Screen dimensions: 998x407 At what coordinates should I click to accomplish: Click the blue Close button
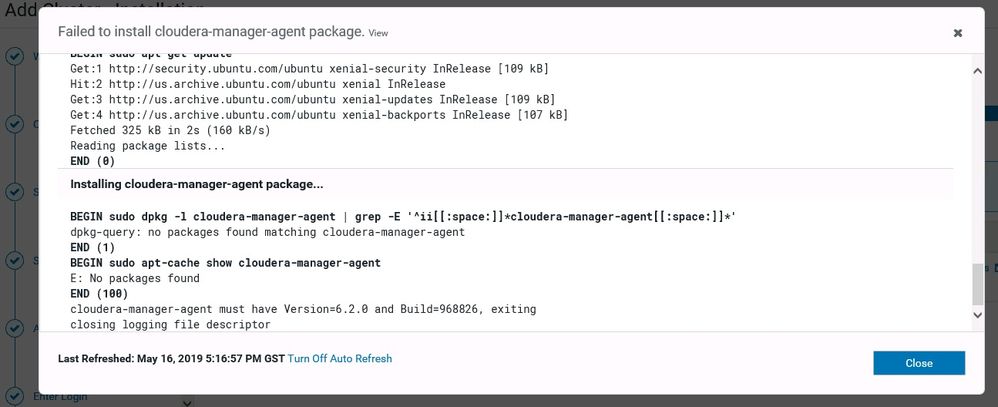click(918, 363)
